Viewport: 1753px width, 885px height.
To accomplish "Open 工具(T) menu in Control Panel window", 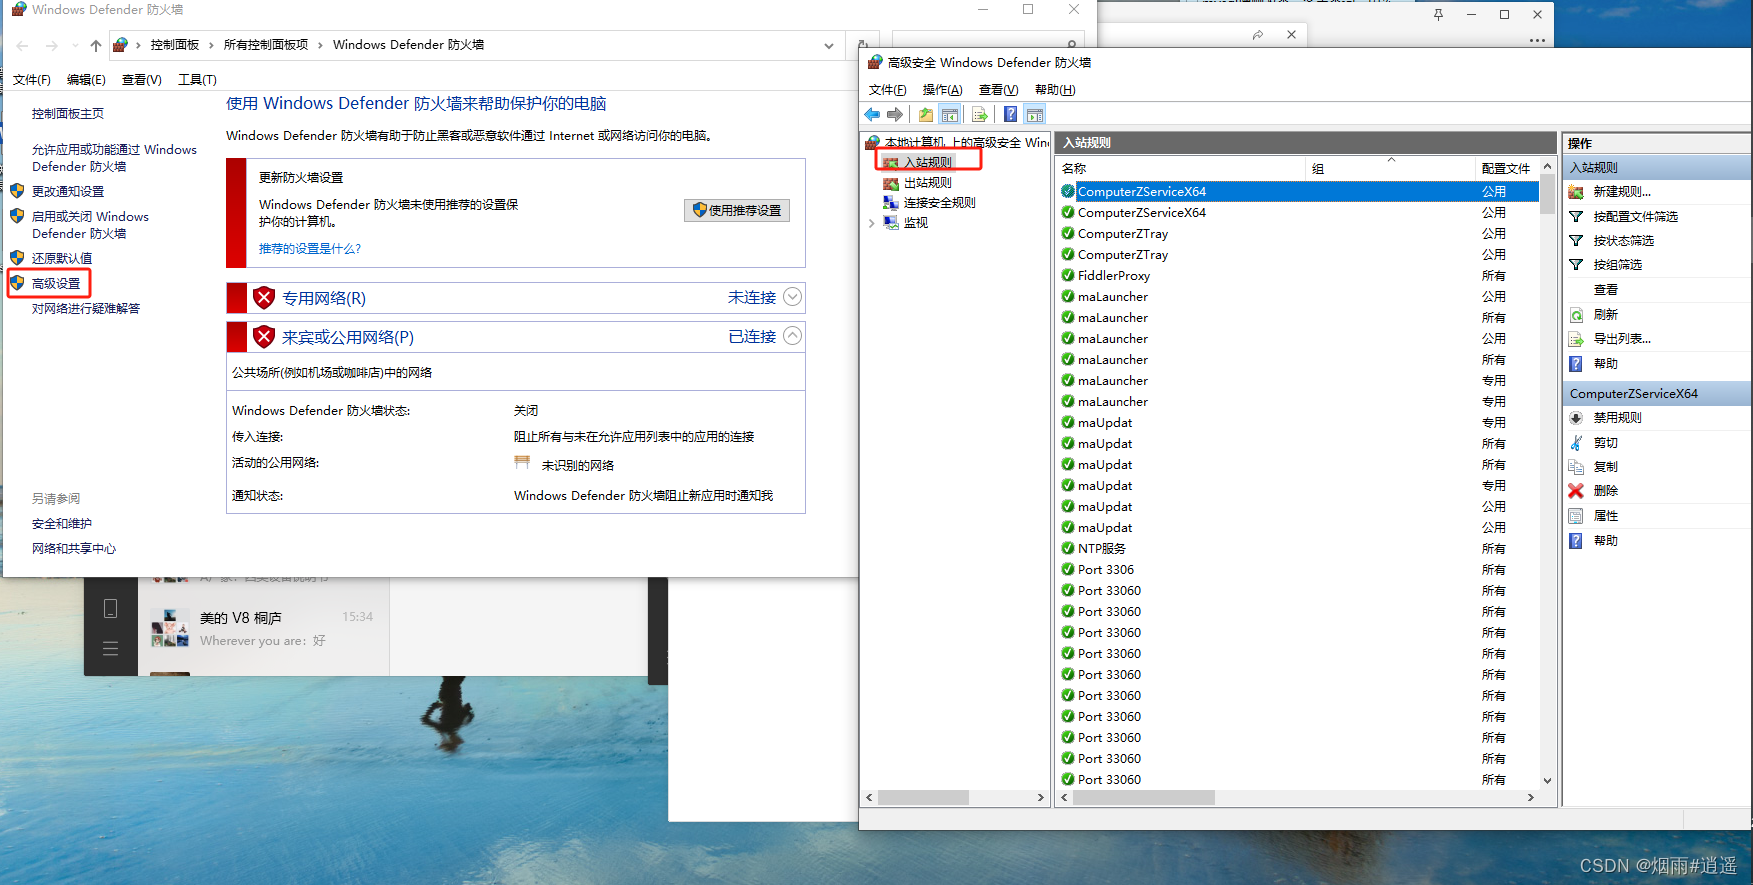I will (x=197, y=80).
